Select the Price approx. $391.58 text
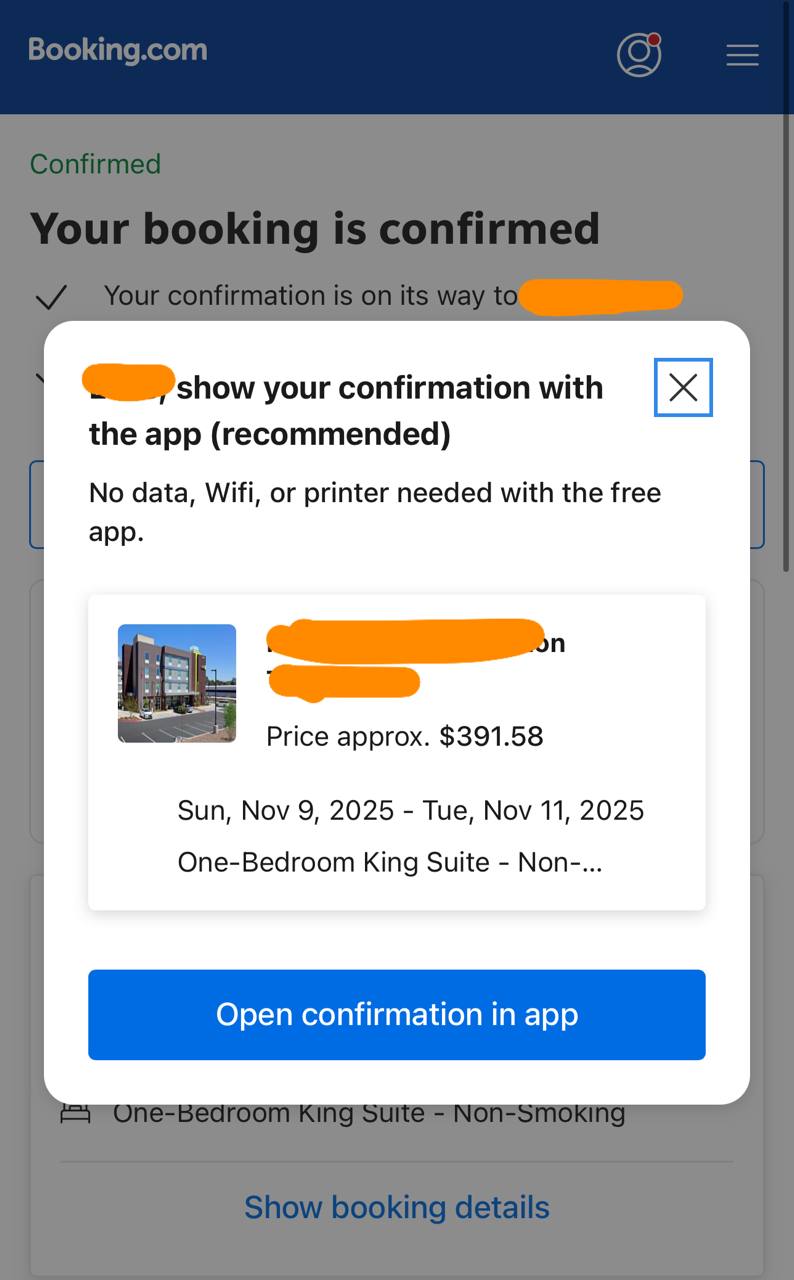This screenshot has height=1280, width=794. tap(404, 737)
